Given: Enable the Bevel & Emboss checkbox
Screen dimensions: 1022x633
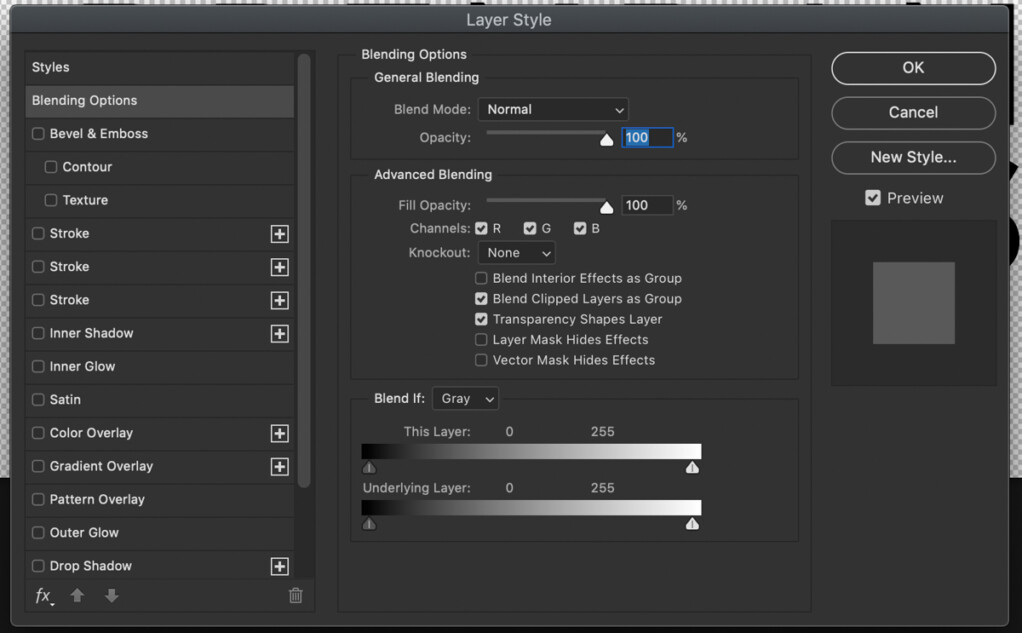Looking at the screenshot, I should (37, 133).
